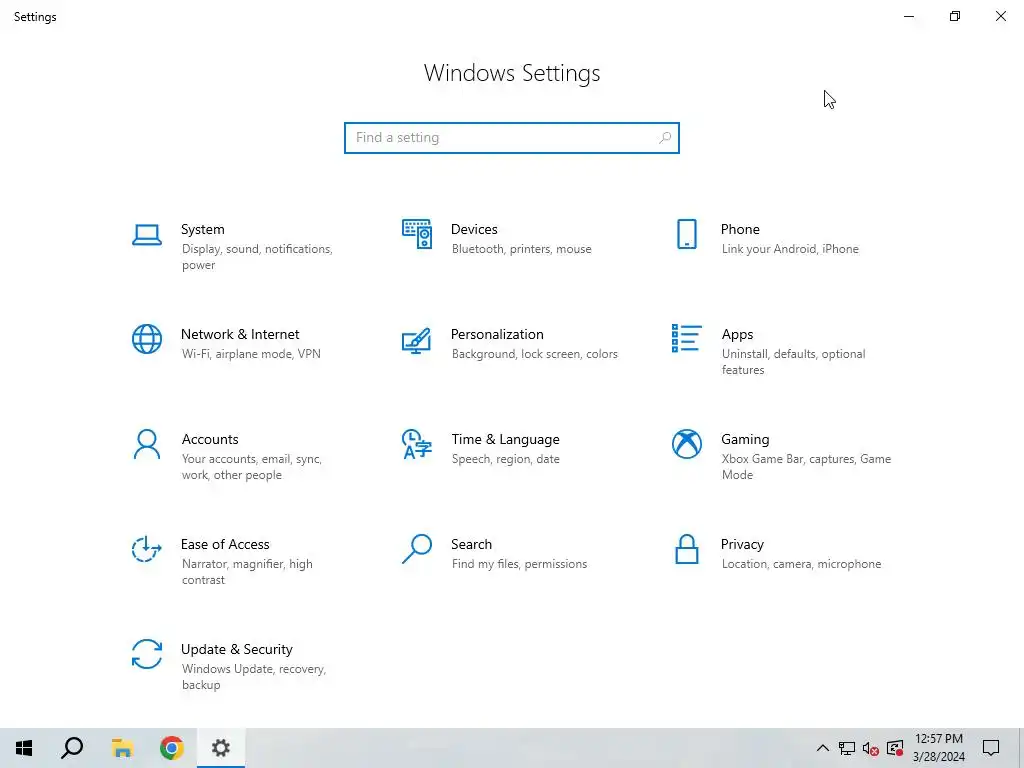The image size is (1024, 768).
Task: Open the taskbar clock showing 12:57 PM
Action: (939, 748)
